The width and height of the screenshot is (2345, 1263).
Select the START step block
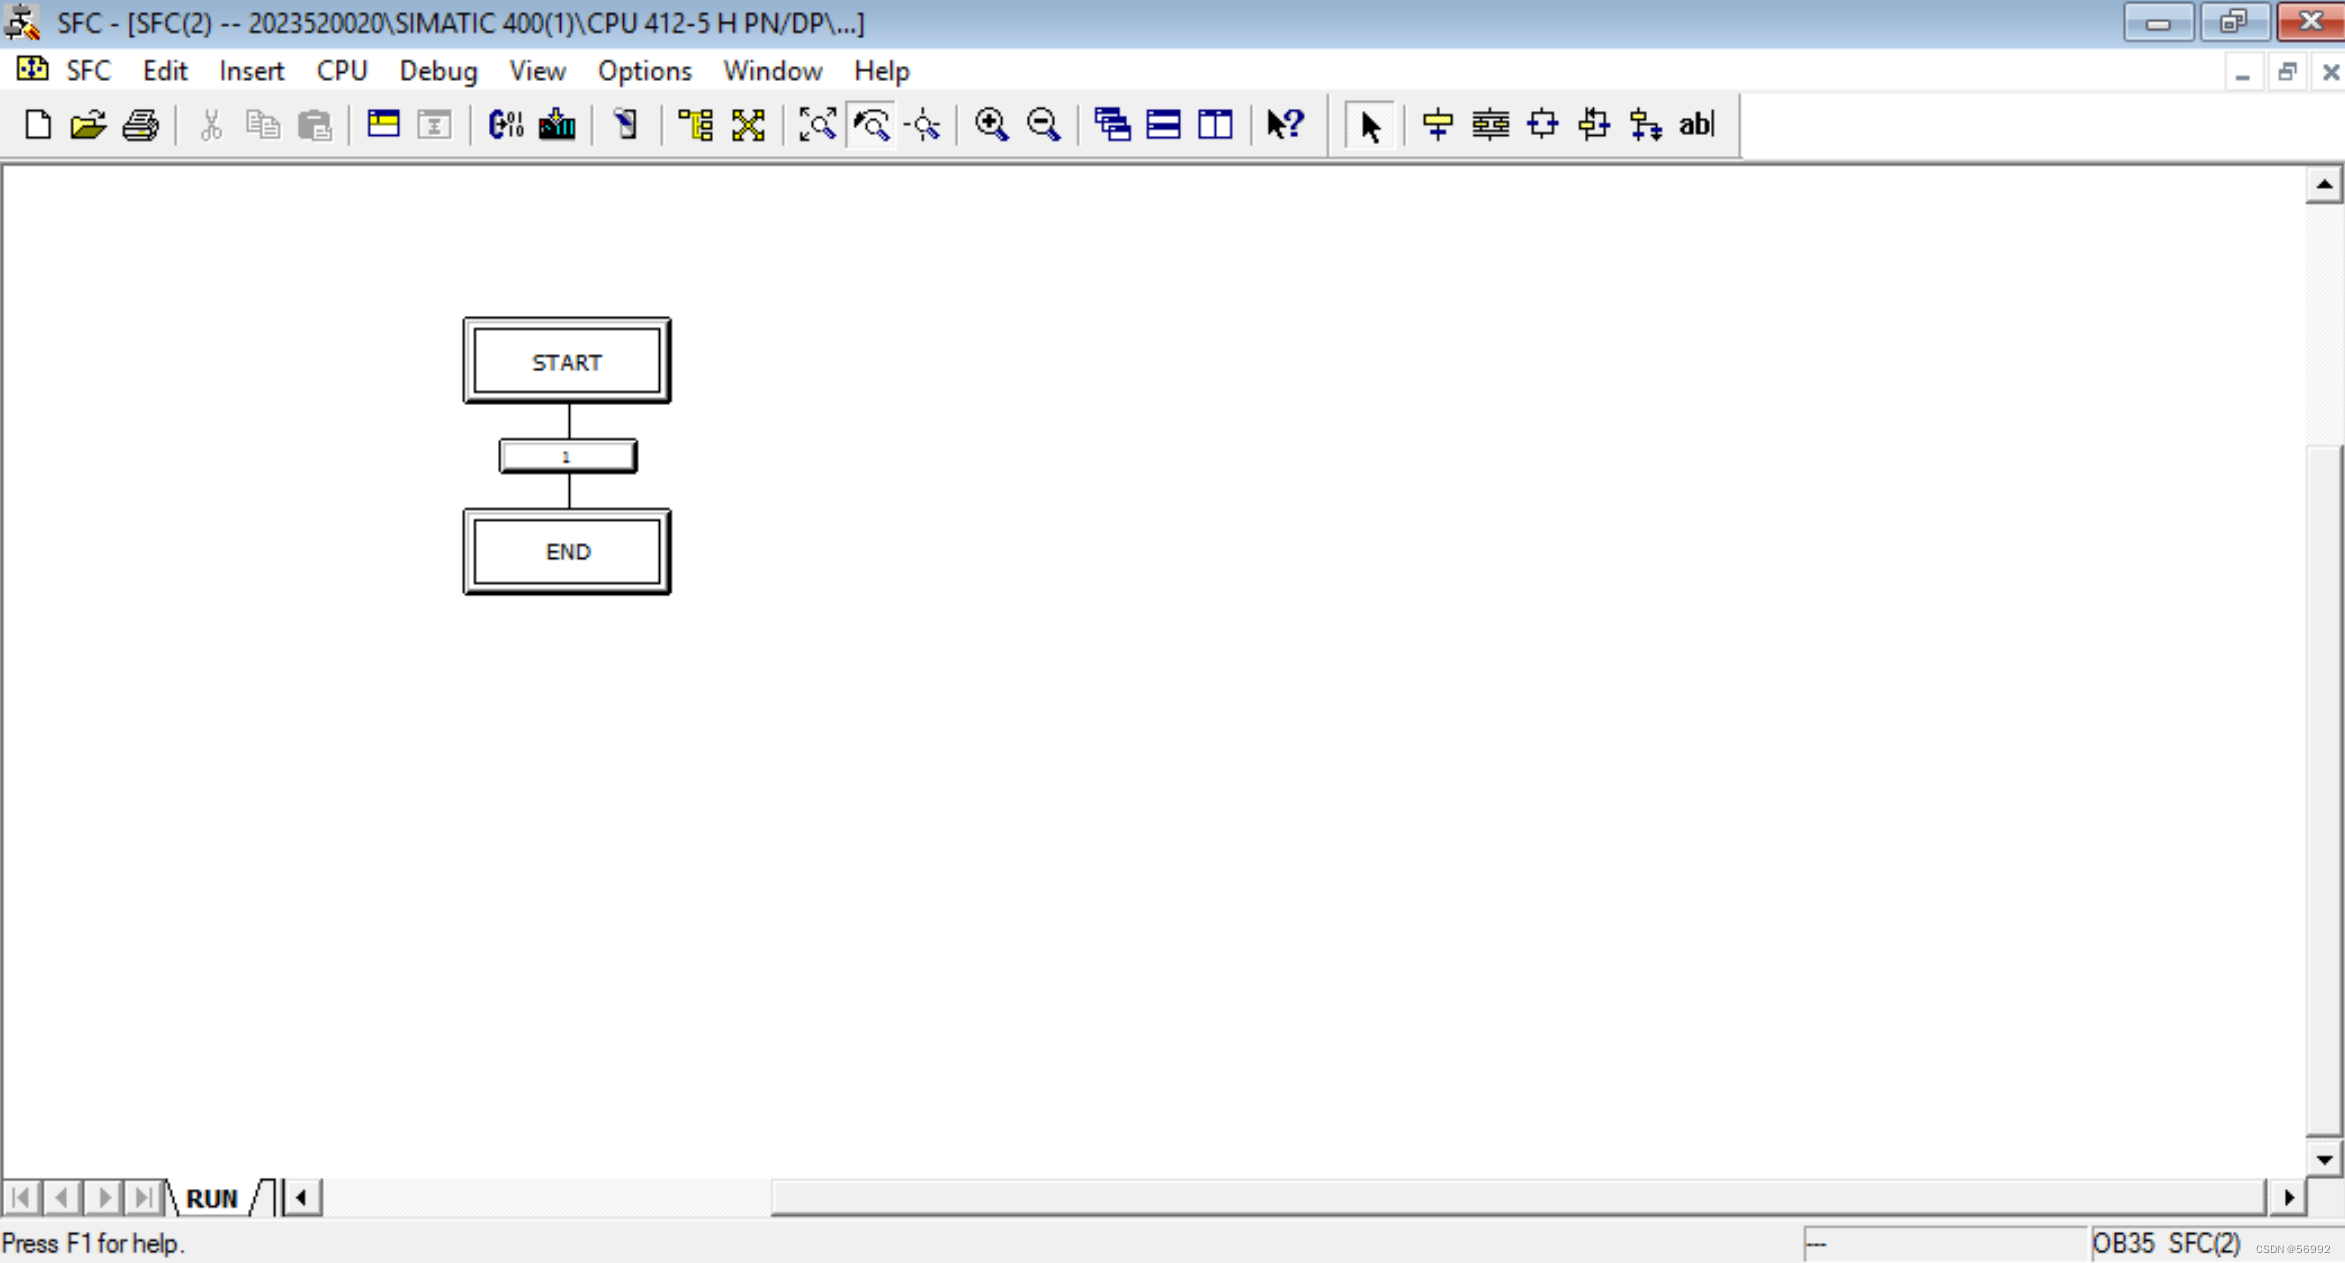click(566, 361)
